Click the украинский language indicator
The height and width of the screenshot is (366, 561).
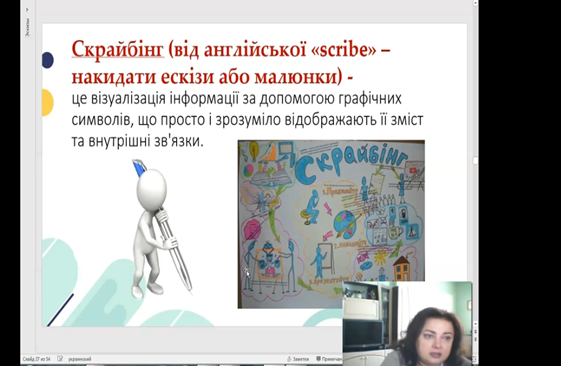[x=79, y=358]
